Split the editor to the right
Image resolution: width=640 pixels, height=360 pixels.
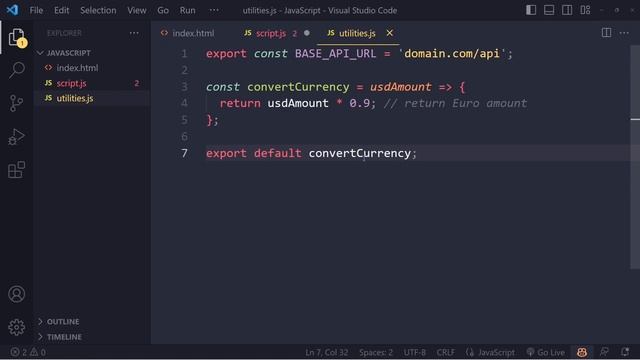coord(606,33)
